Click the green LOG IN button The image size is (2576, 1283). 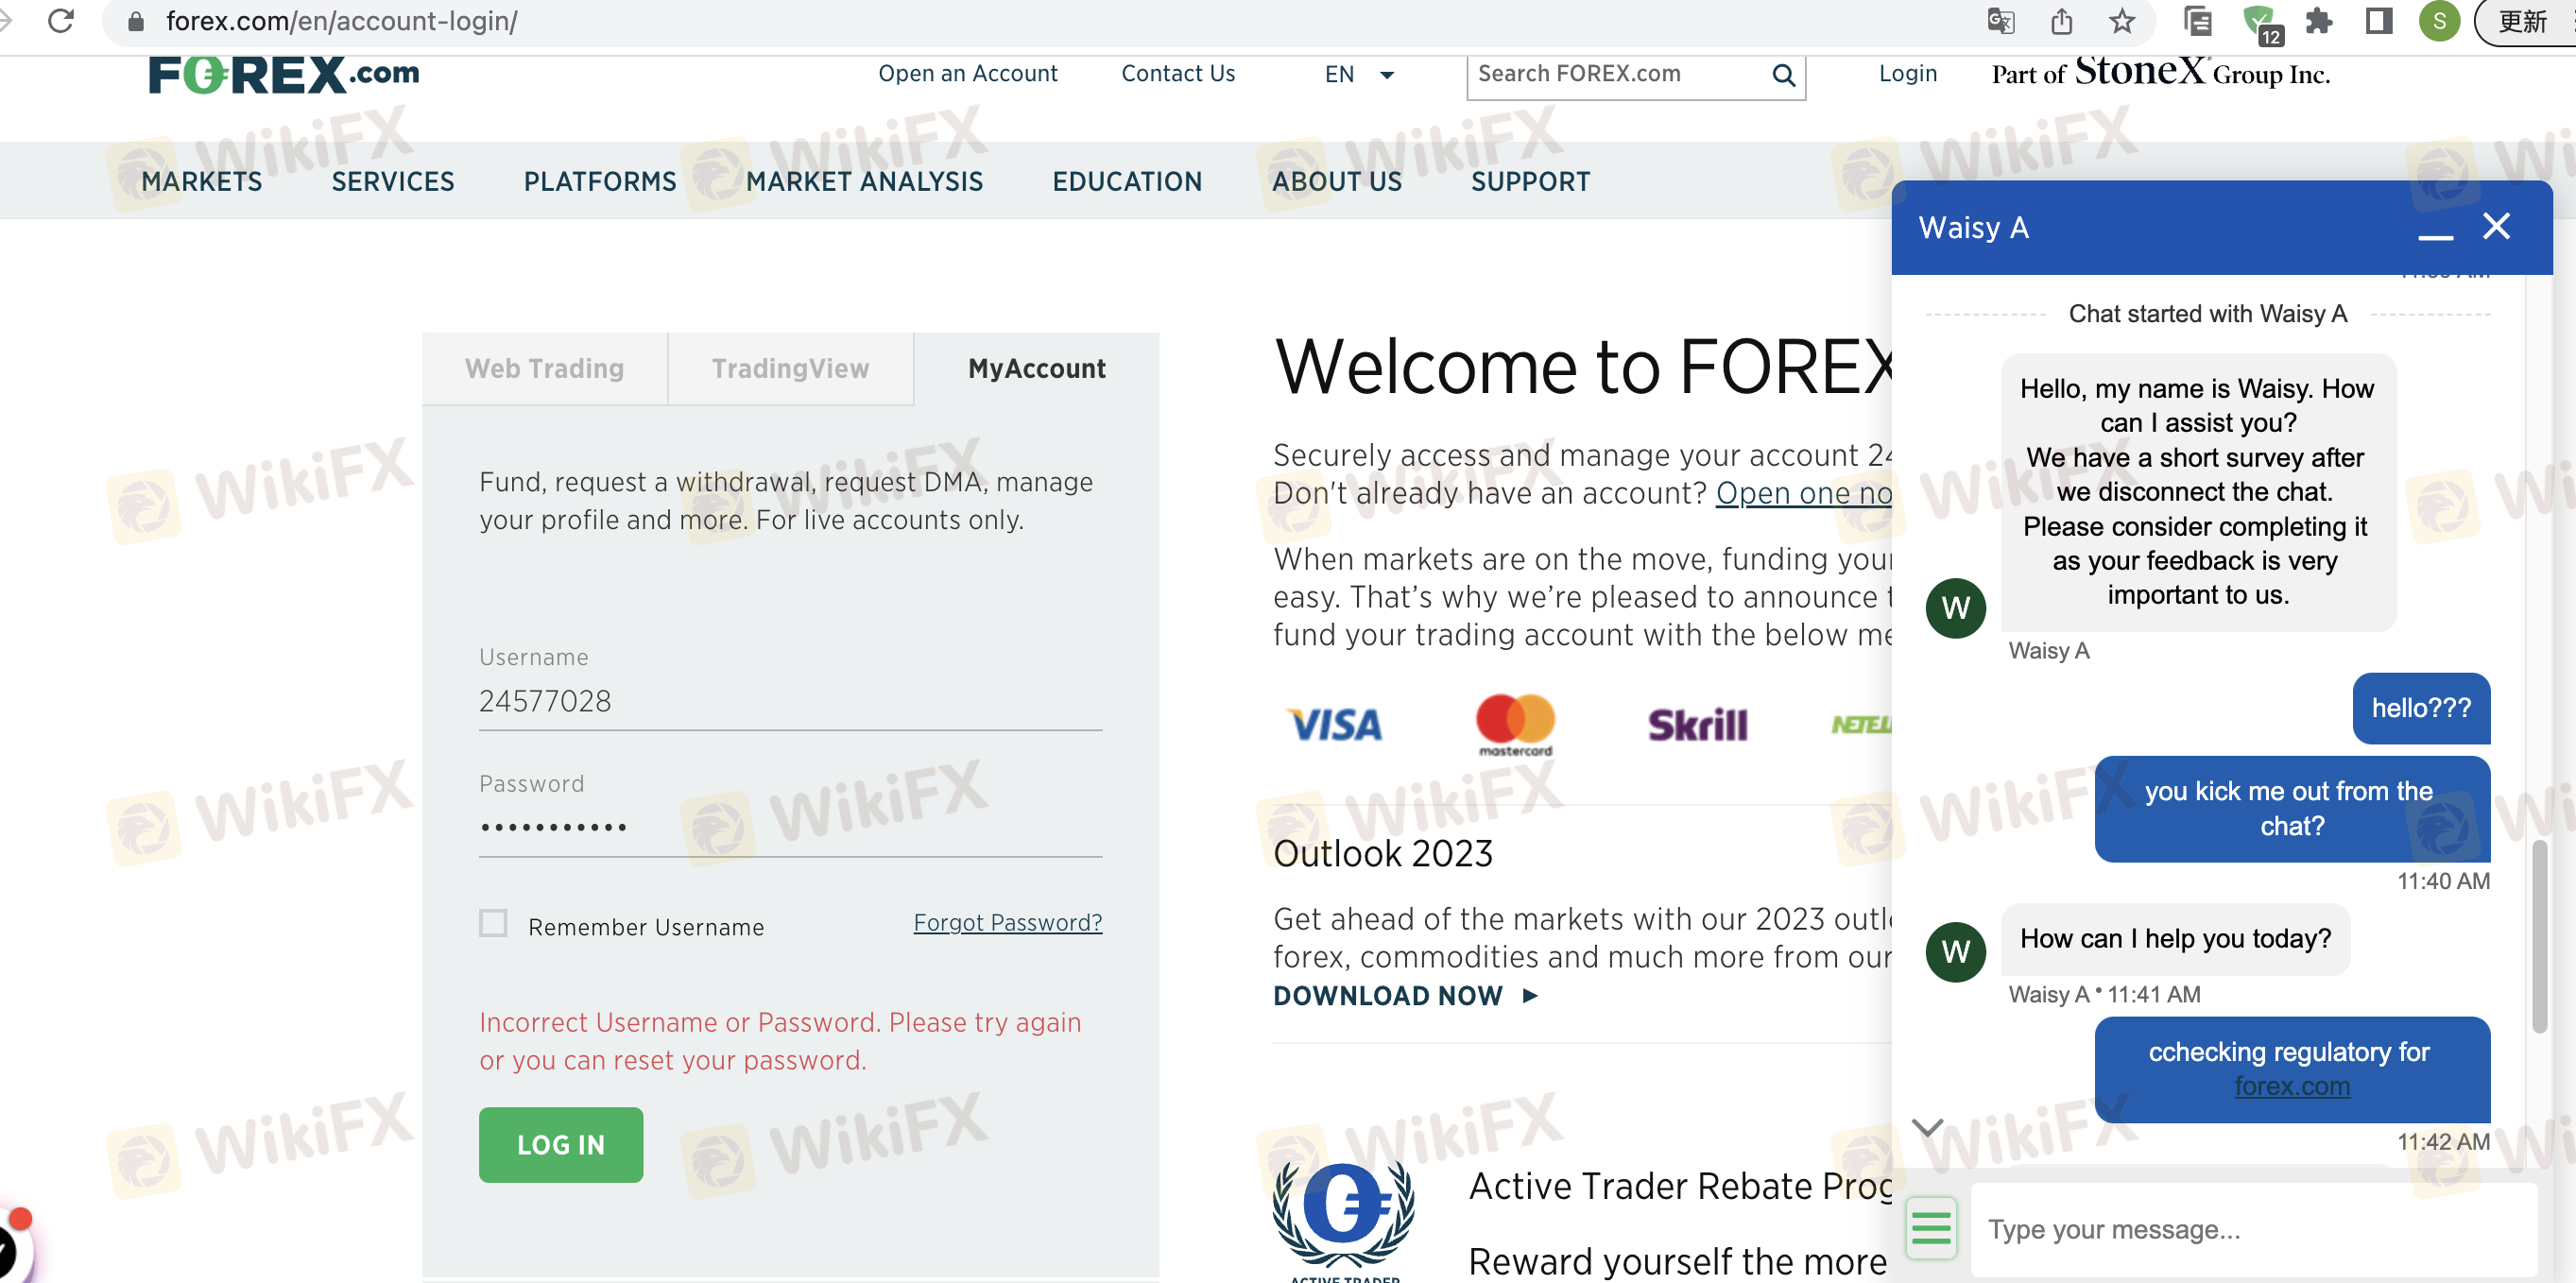560,1144
